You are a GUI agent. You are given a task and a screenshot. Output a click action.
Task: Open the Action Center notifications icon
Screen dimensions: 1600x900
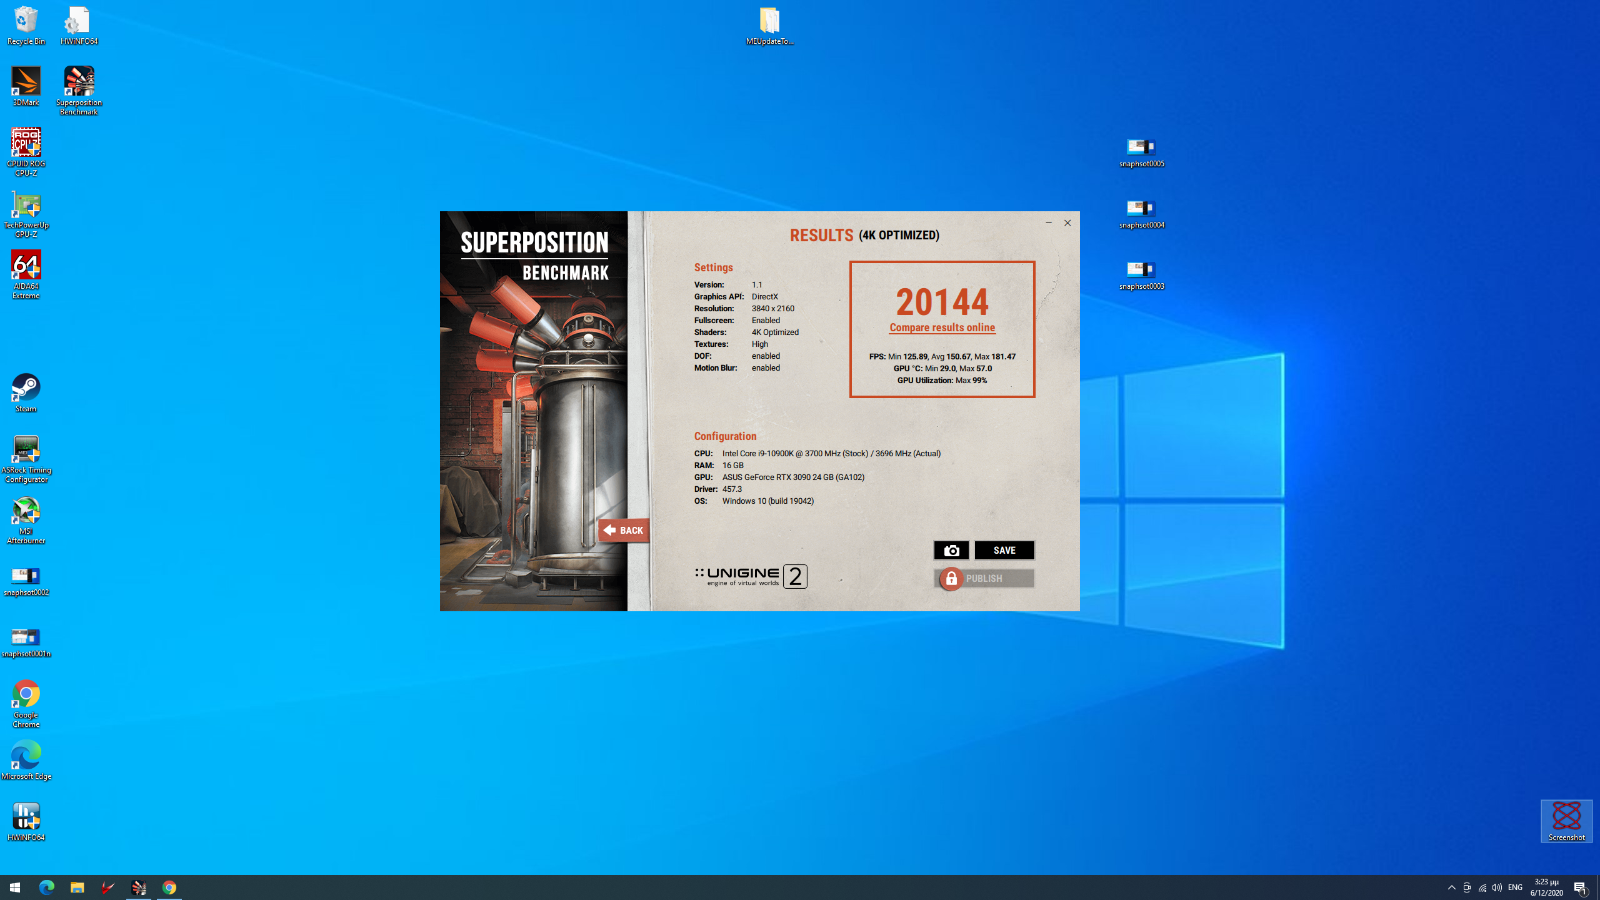tap(1580, 887)
